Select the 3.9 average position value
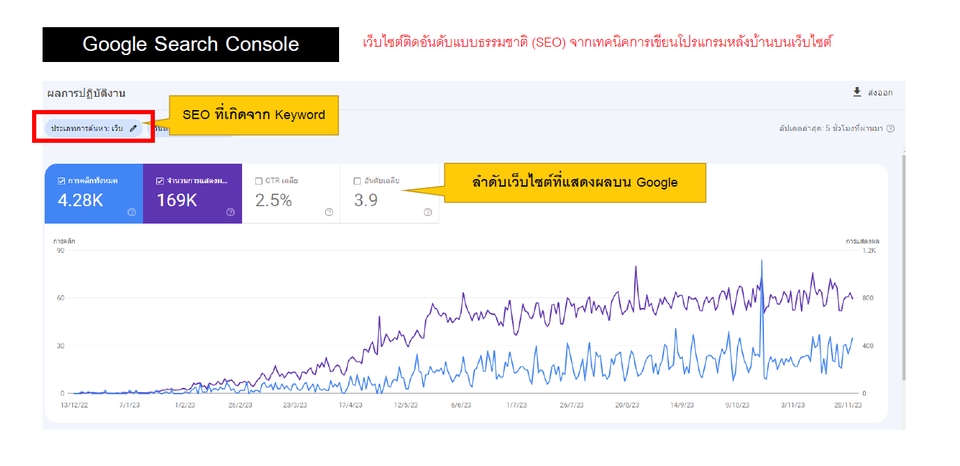This screenshot has height=466, width=960. pos(366,200)
